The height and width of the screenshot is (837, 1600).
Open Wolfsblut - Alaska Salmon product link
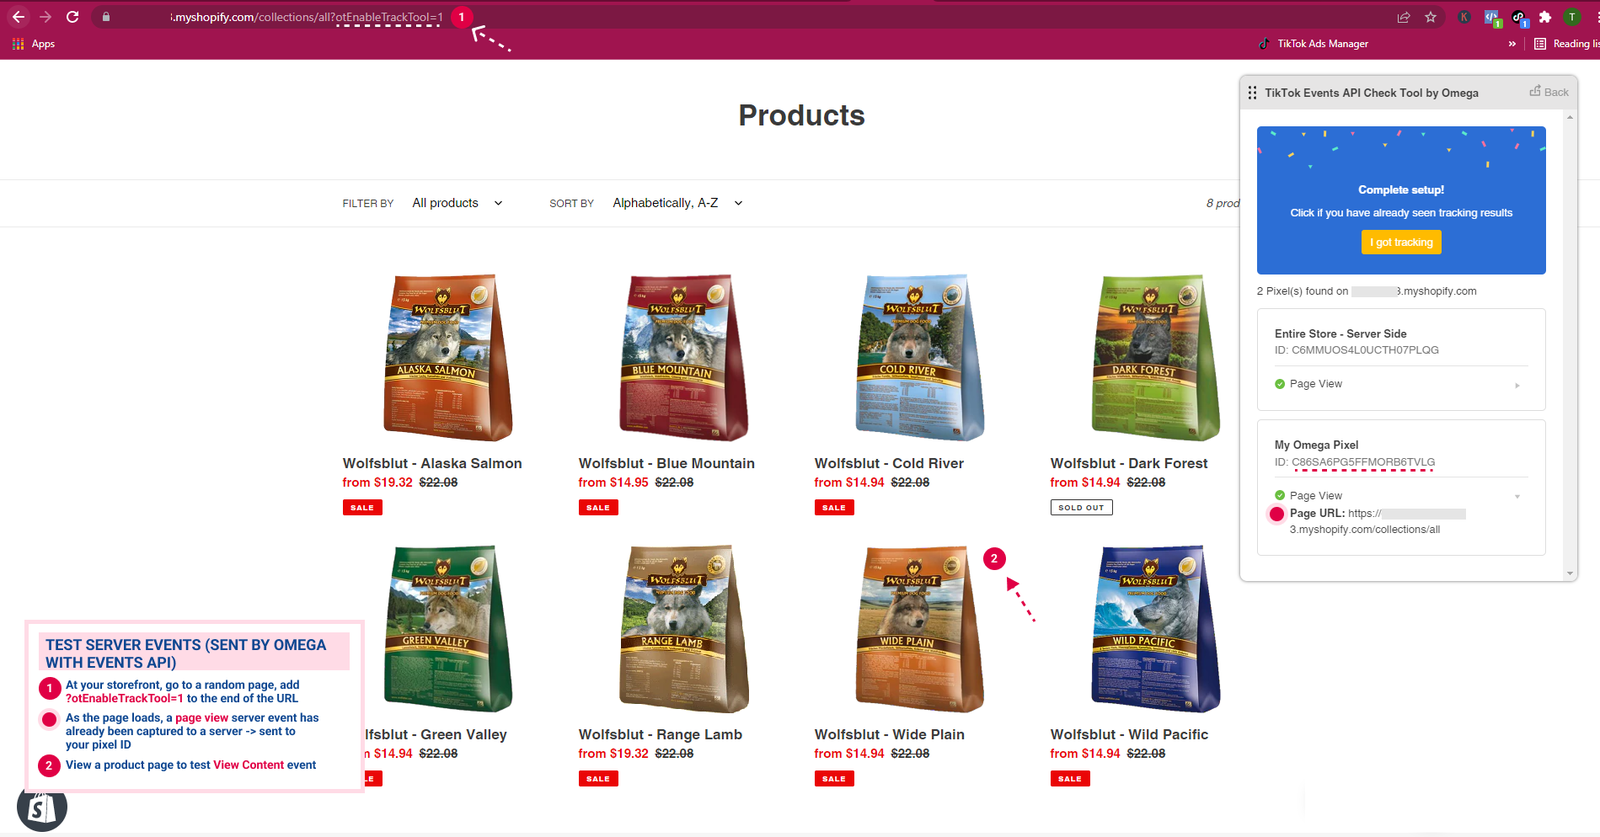[x=432, y=463]
